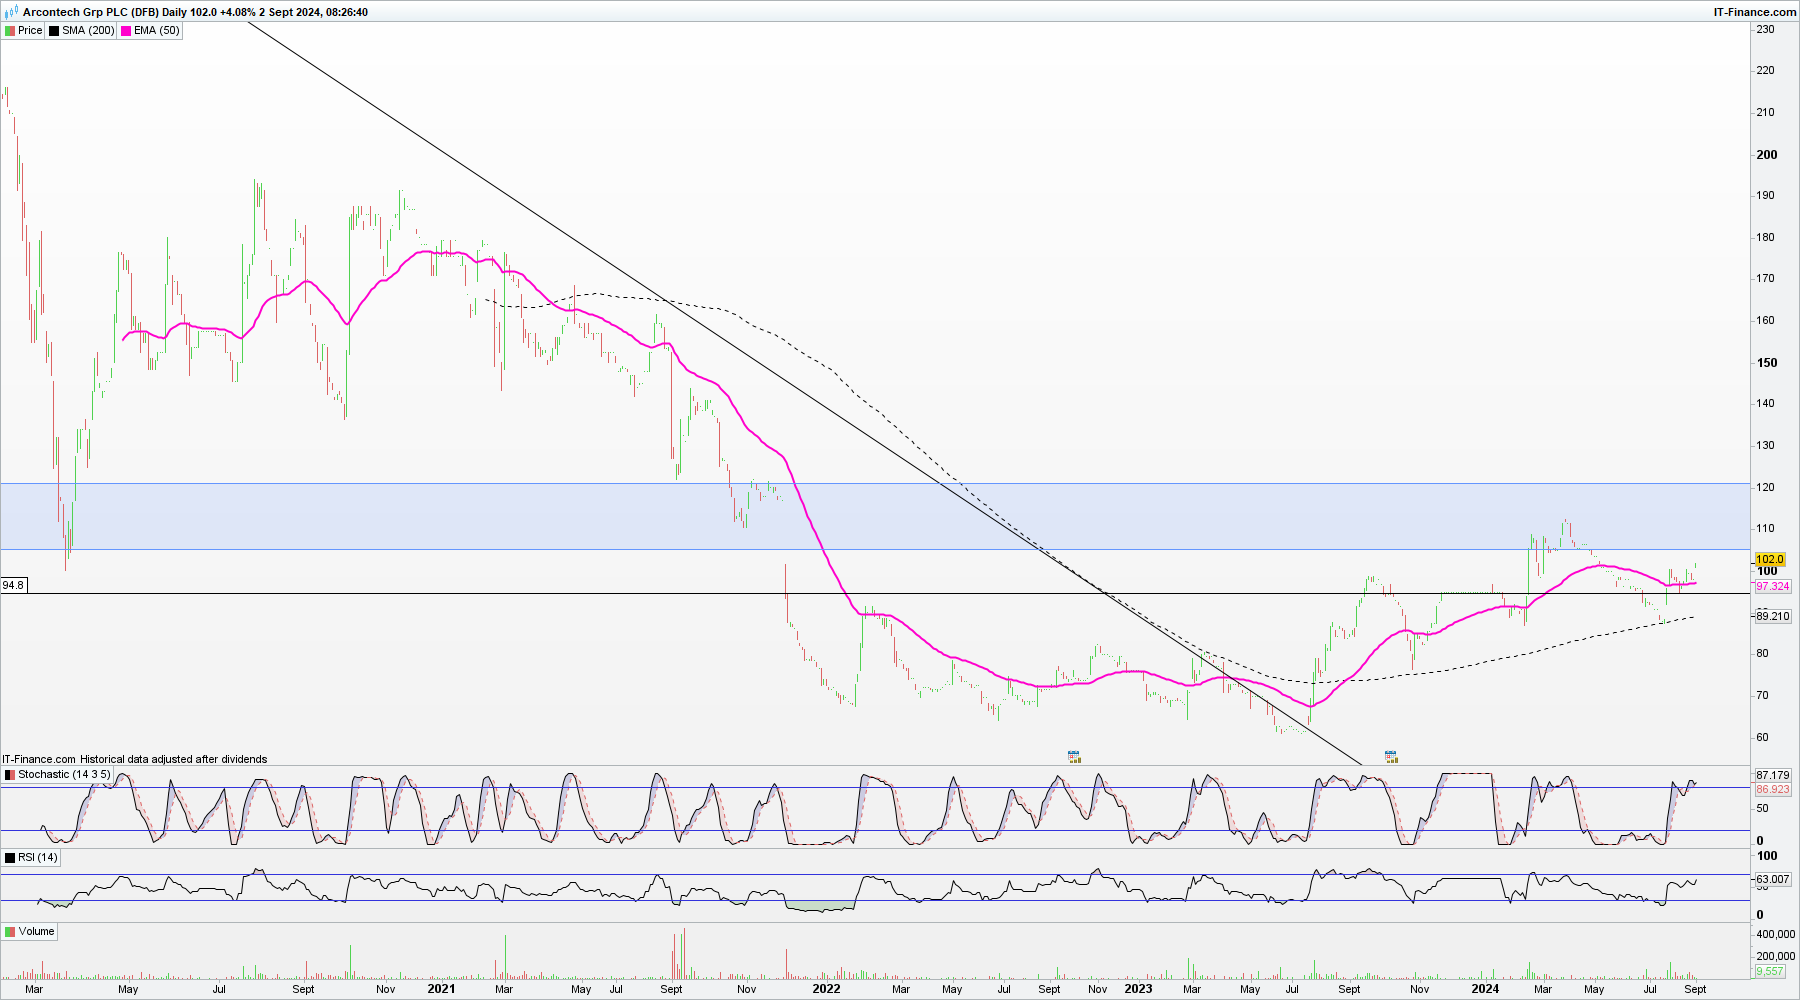Click the 2023 year label on time axis
Viewport: 1800px width, 1000px height.
point(1138,989)
